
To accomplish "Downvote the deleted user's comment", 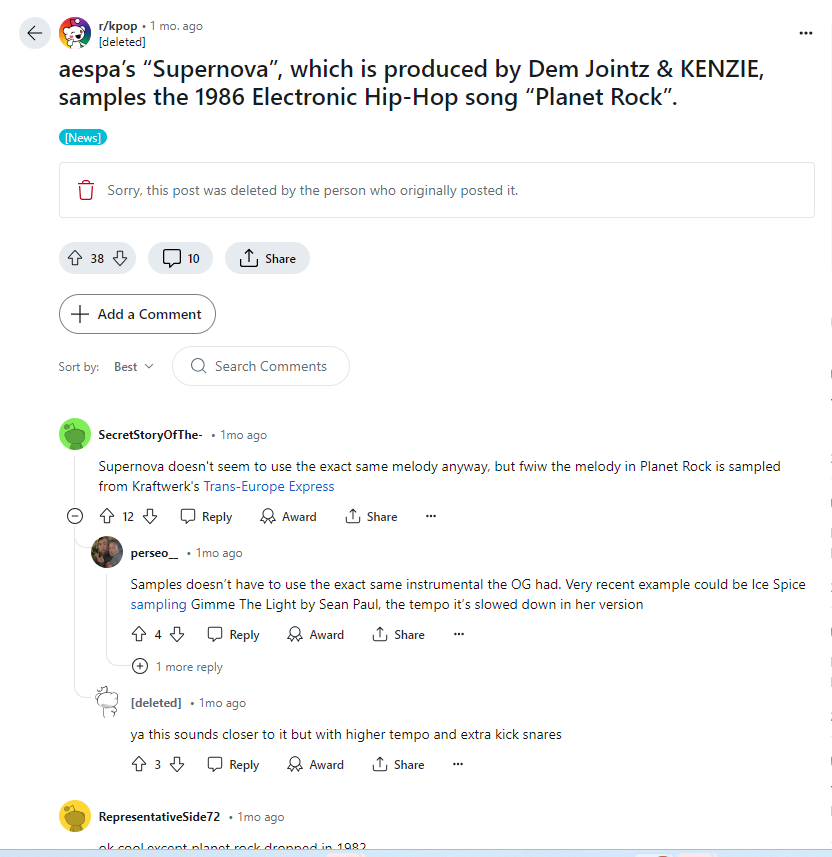I will [176, 764].
